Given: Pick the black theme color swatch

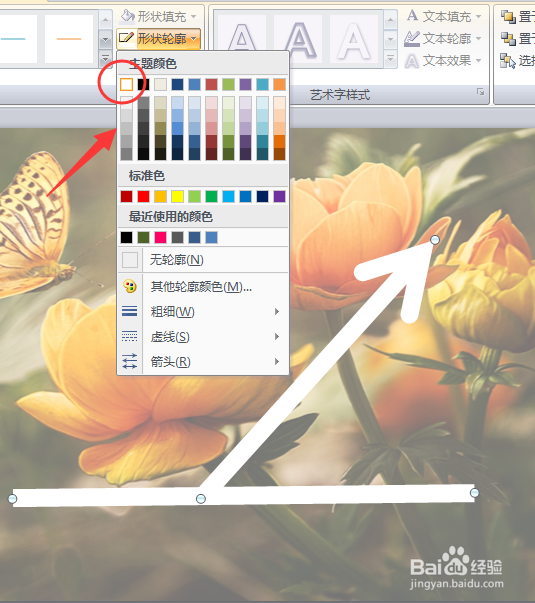Looking at the screenshot, I should pyautogui.click(x=143, y=85).
